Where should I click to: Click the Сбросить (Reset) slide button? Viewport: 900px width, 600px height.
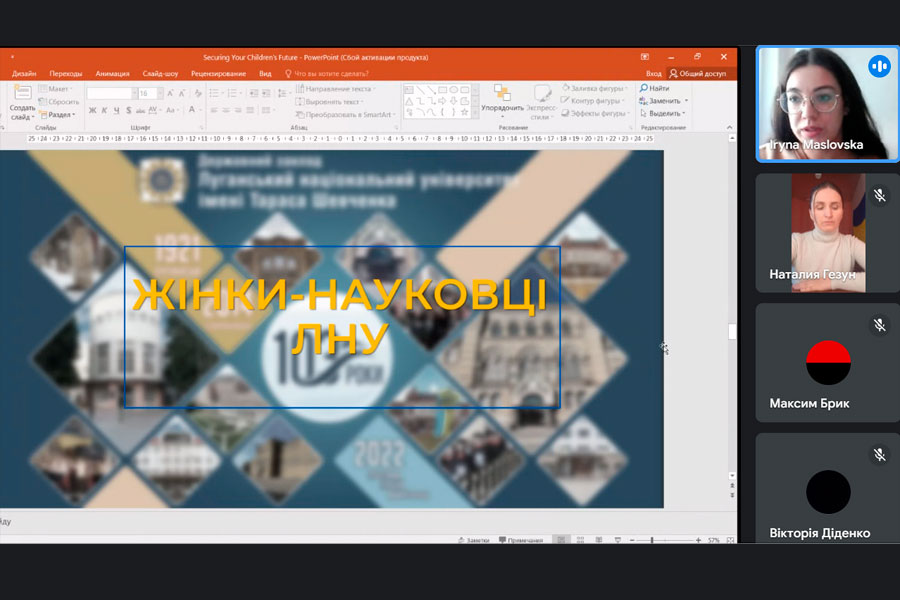tap(59, 102)
